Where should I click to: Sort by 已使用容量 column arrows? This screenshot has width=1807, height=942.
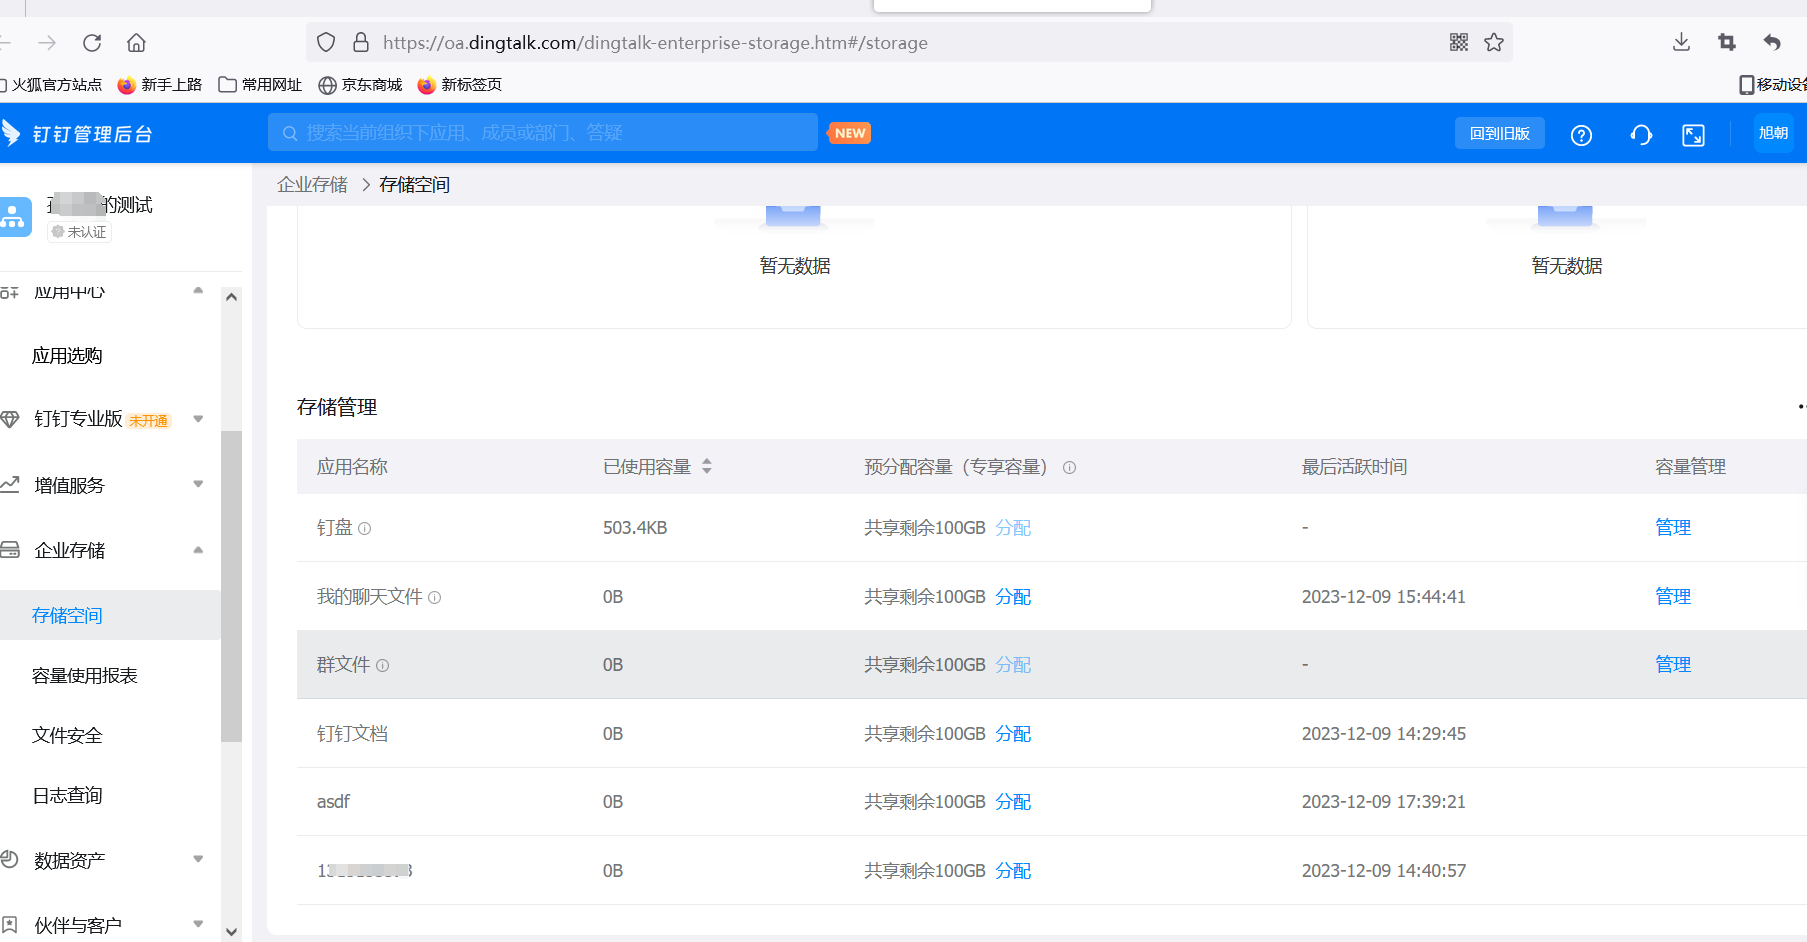pyautogui.click(x=707, y=467)
